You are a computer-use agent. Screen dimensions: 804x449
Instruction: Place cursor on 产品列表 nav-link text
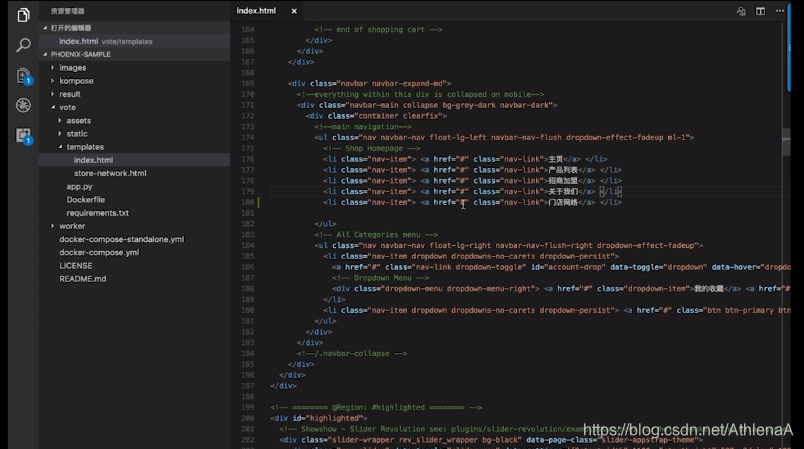[563, 170]
